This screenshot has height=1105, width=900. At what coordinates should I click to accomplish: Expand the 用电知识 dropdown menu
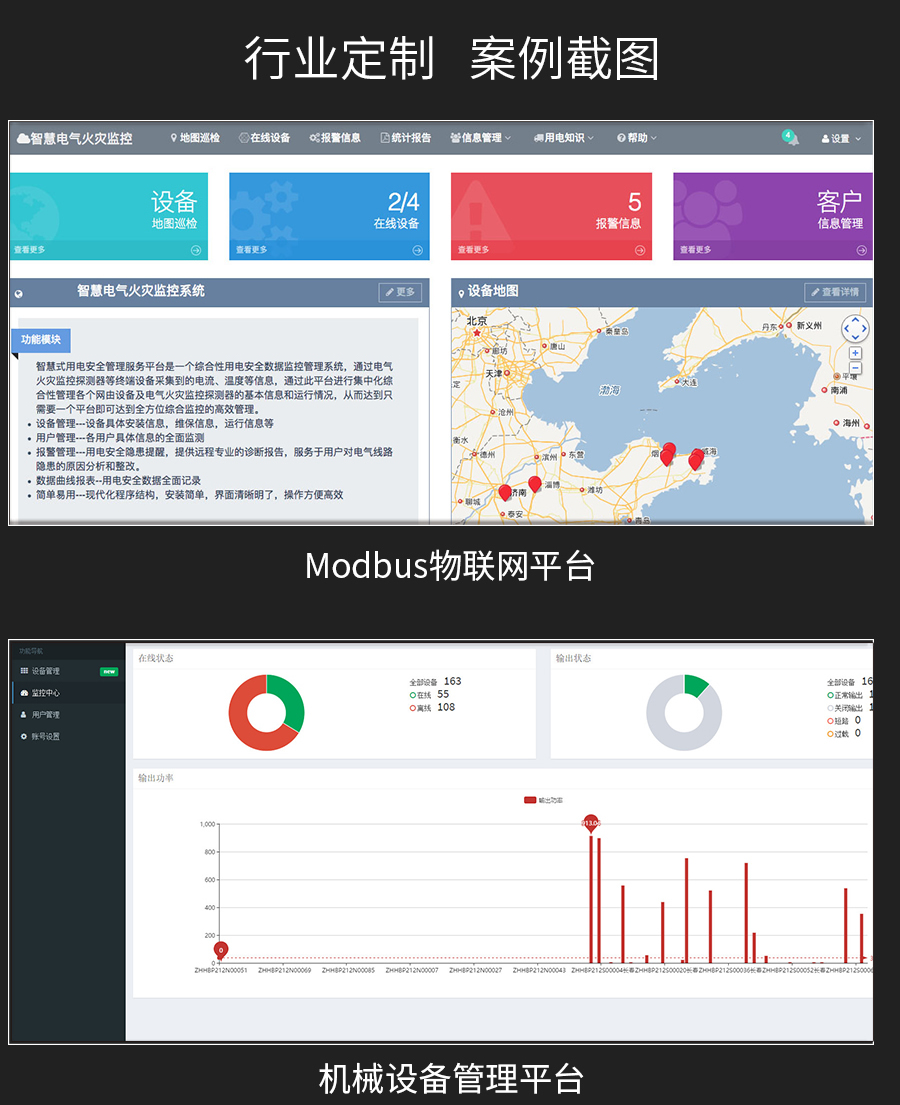(564, 138)
